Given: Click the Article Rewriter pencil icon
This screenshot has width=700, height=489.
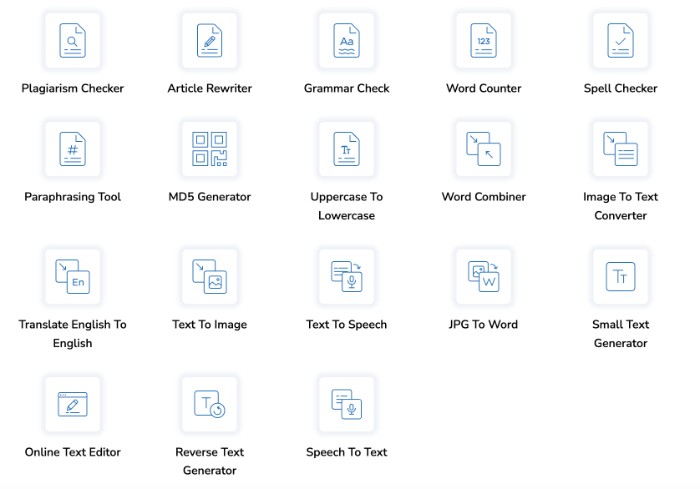Looking at the screenshot, I should 210,41.
